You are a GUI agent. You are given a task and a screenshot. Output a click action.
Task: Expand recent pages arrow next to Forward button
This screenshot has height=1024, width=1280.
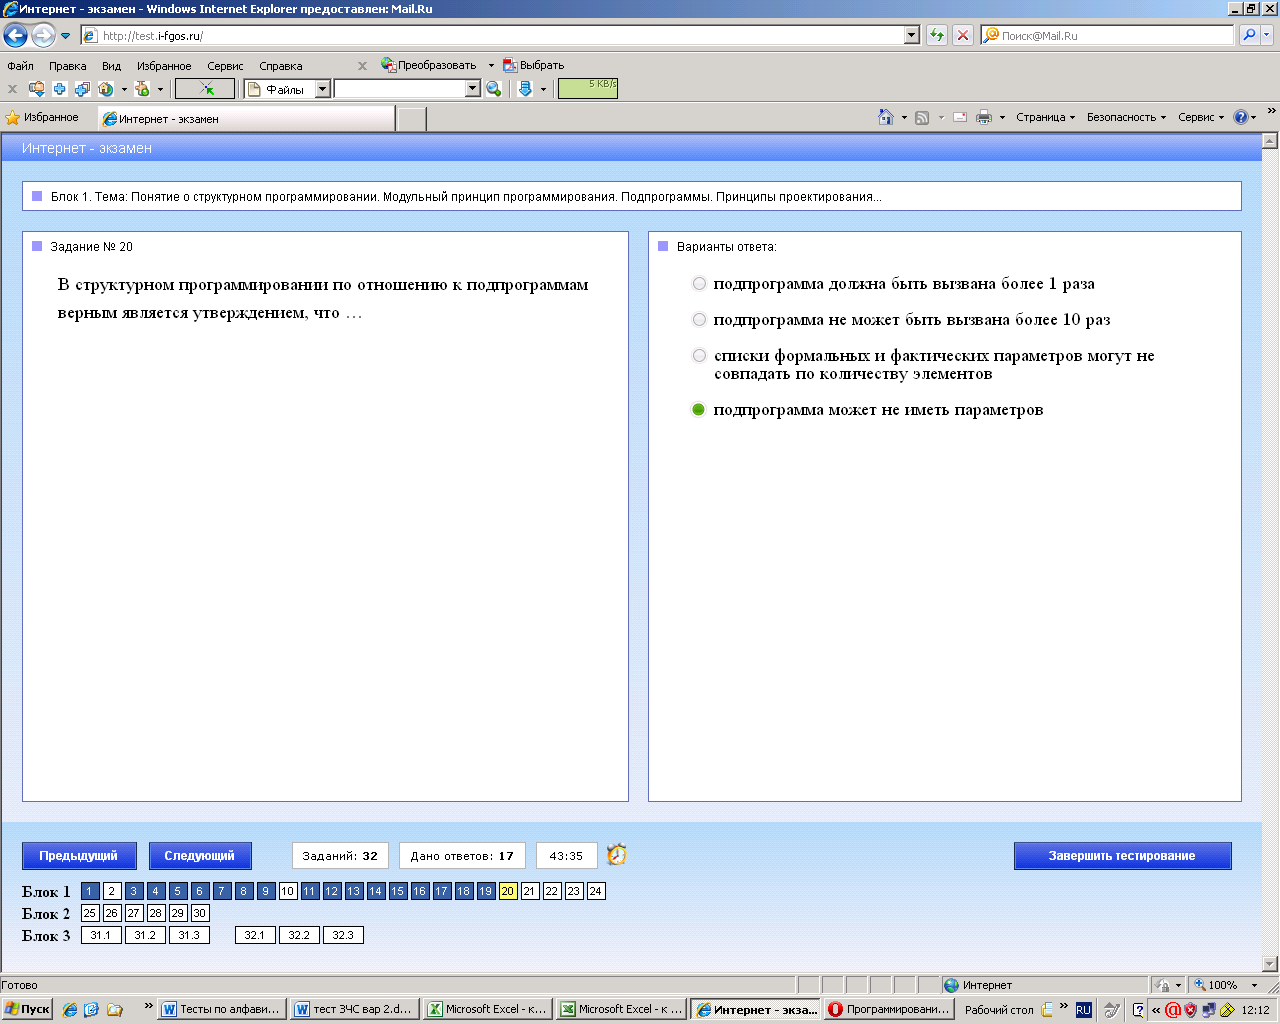point(66,36)
